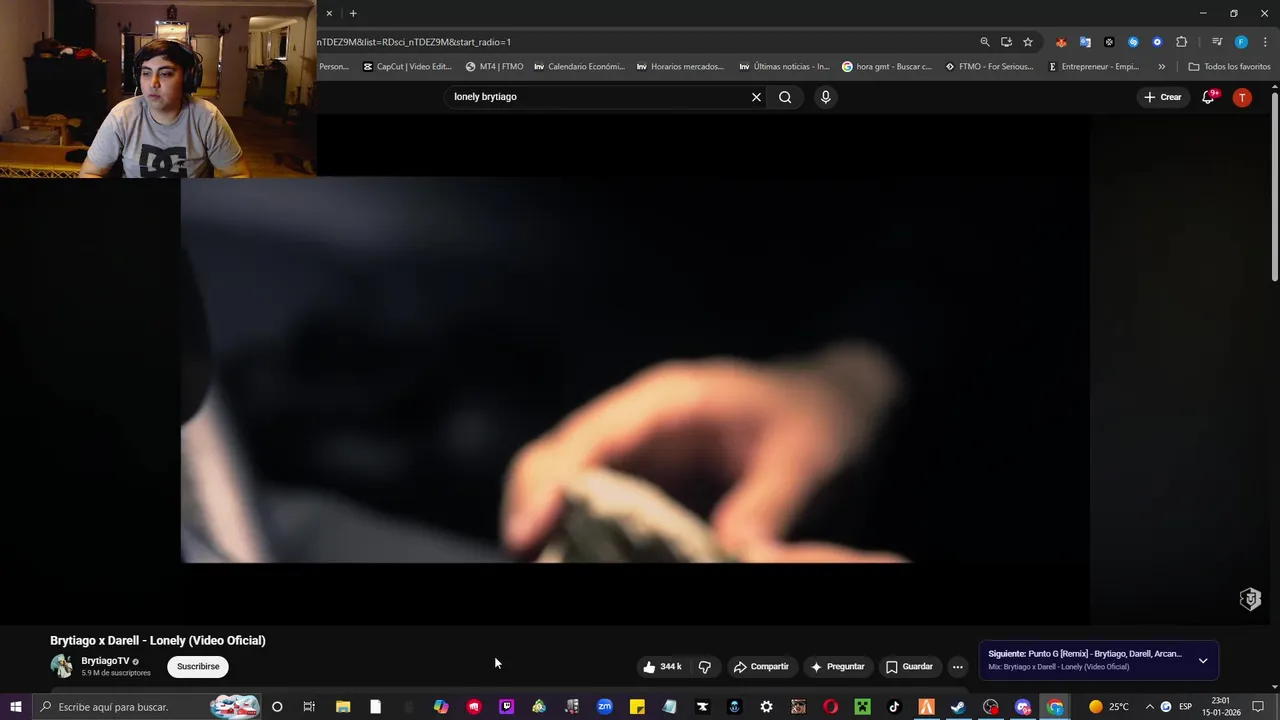Image resolution: width=1280 pixels, height=720 pixels.
Task: Open a new tab with plus button
Action: (353, 13)
